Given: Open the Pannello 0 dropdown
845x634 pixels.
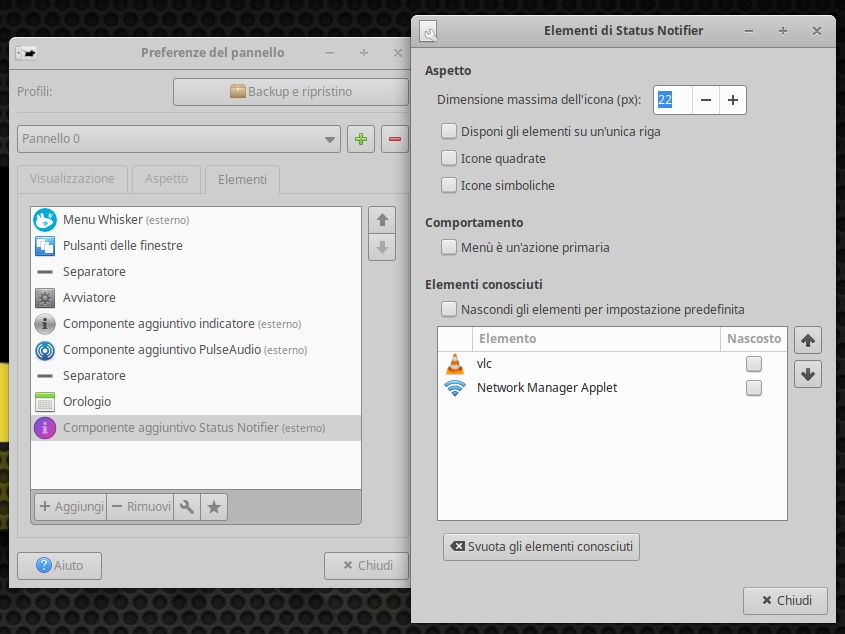Looking at the screenshot, I should point(179,139).
